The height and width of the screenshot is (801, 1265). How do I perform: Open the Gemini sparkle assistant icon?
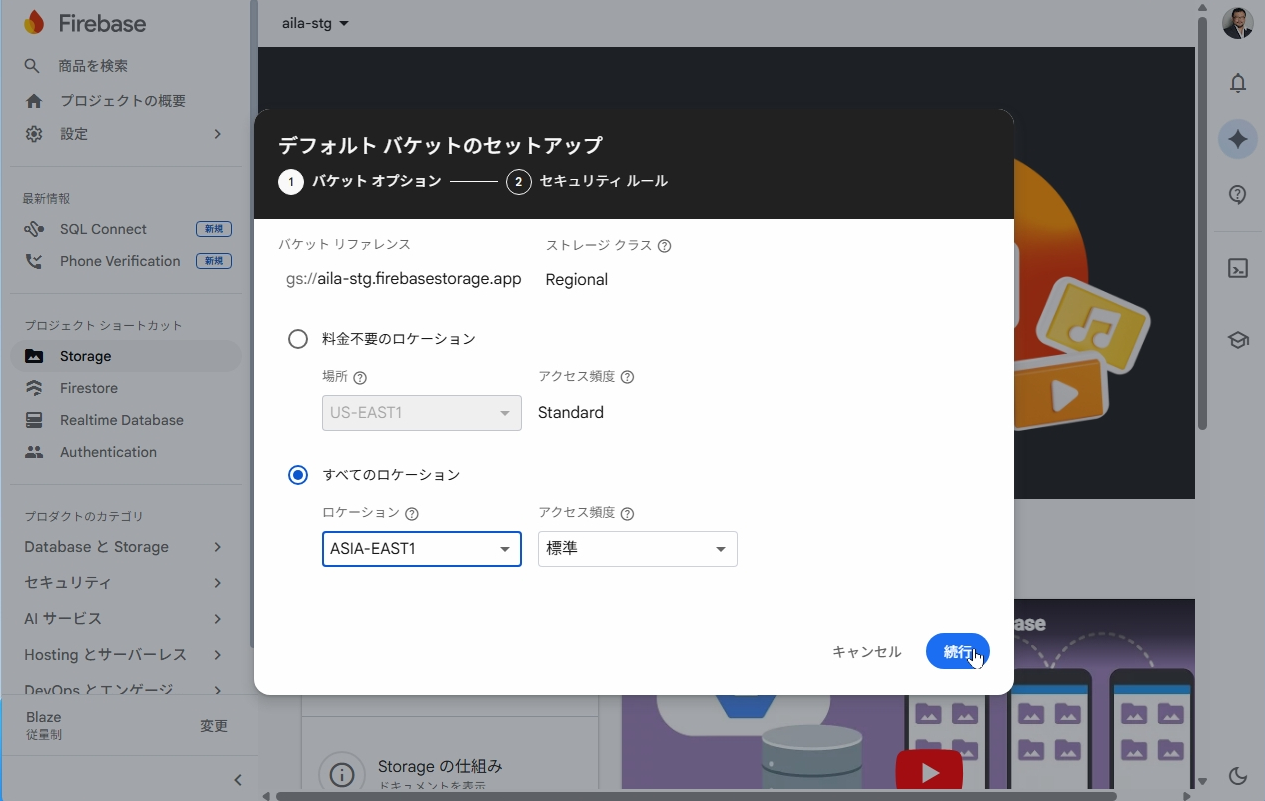point(1238,139)
